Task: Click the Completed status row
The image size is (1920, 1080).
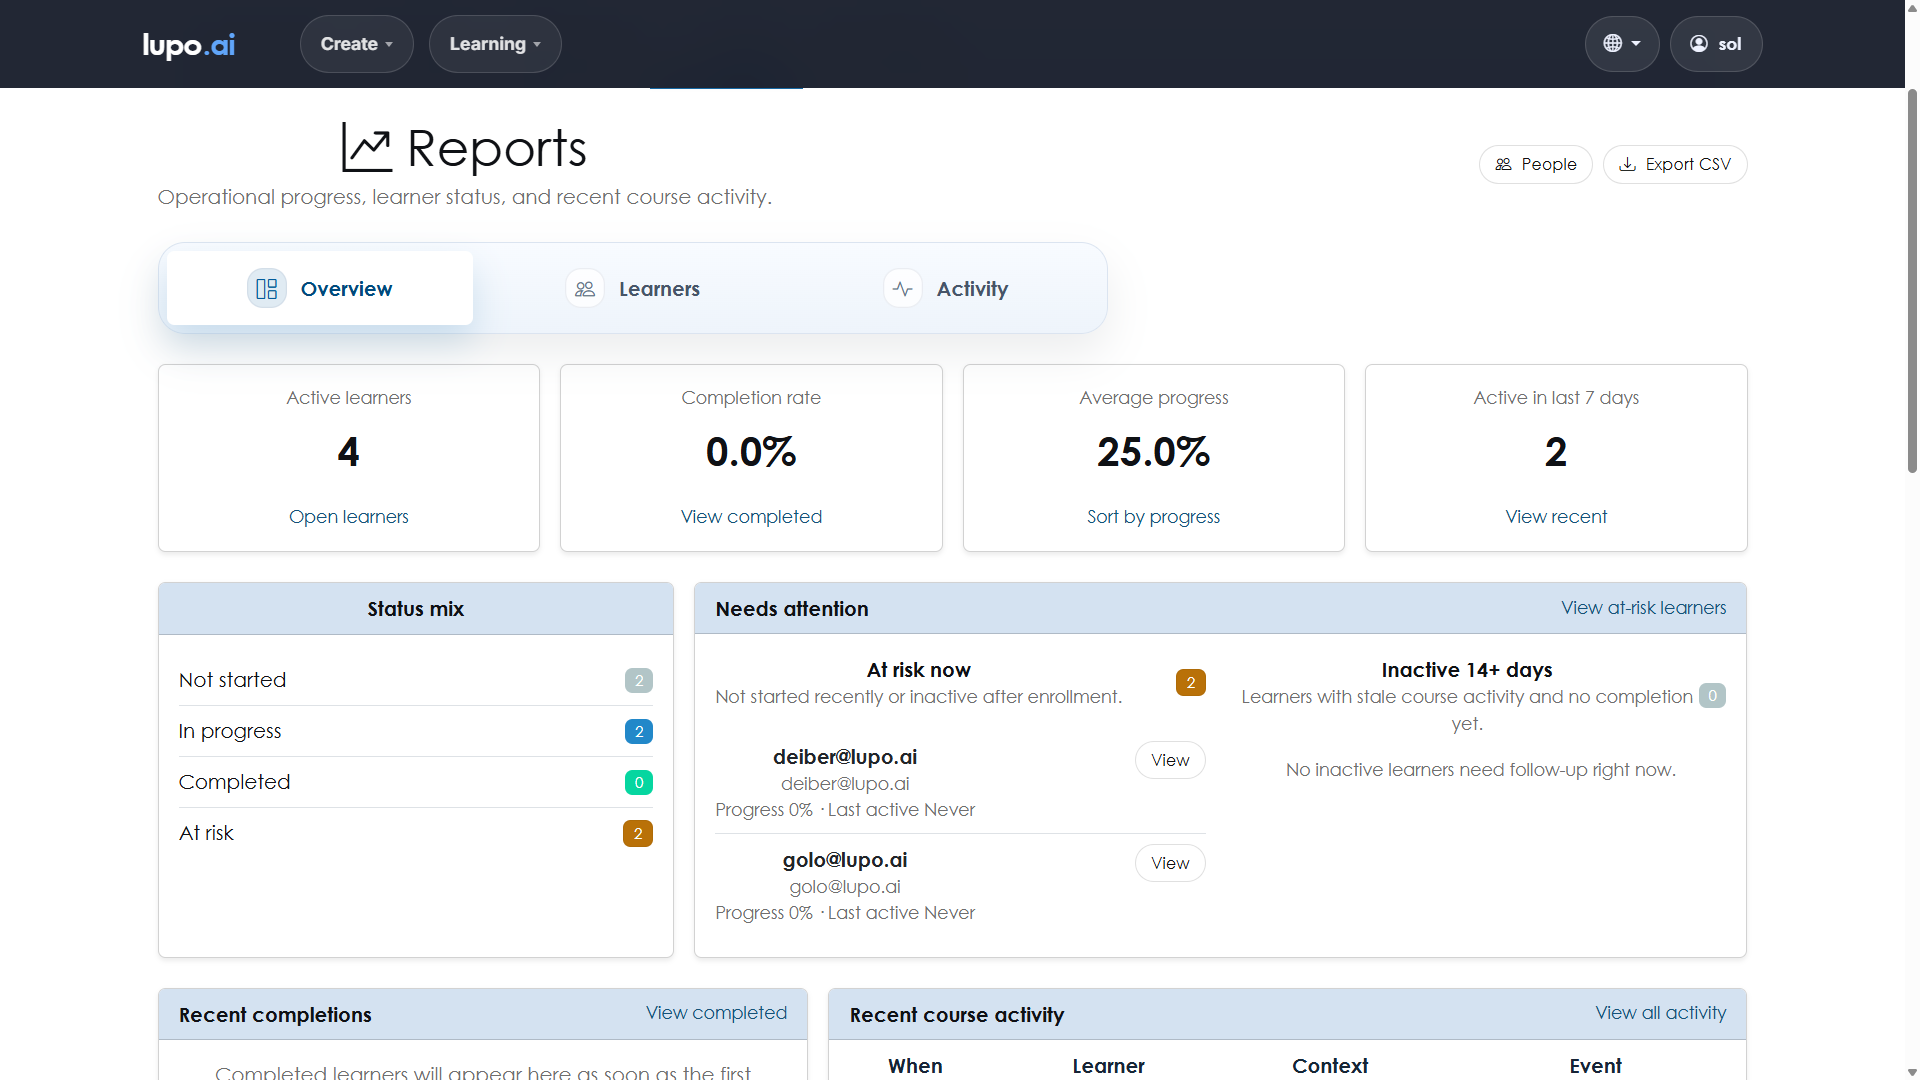Action: click(x=416, y=782)
